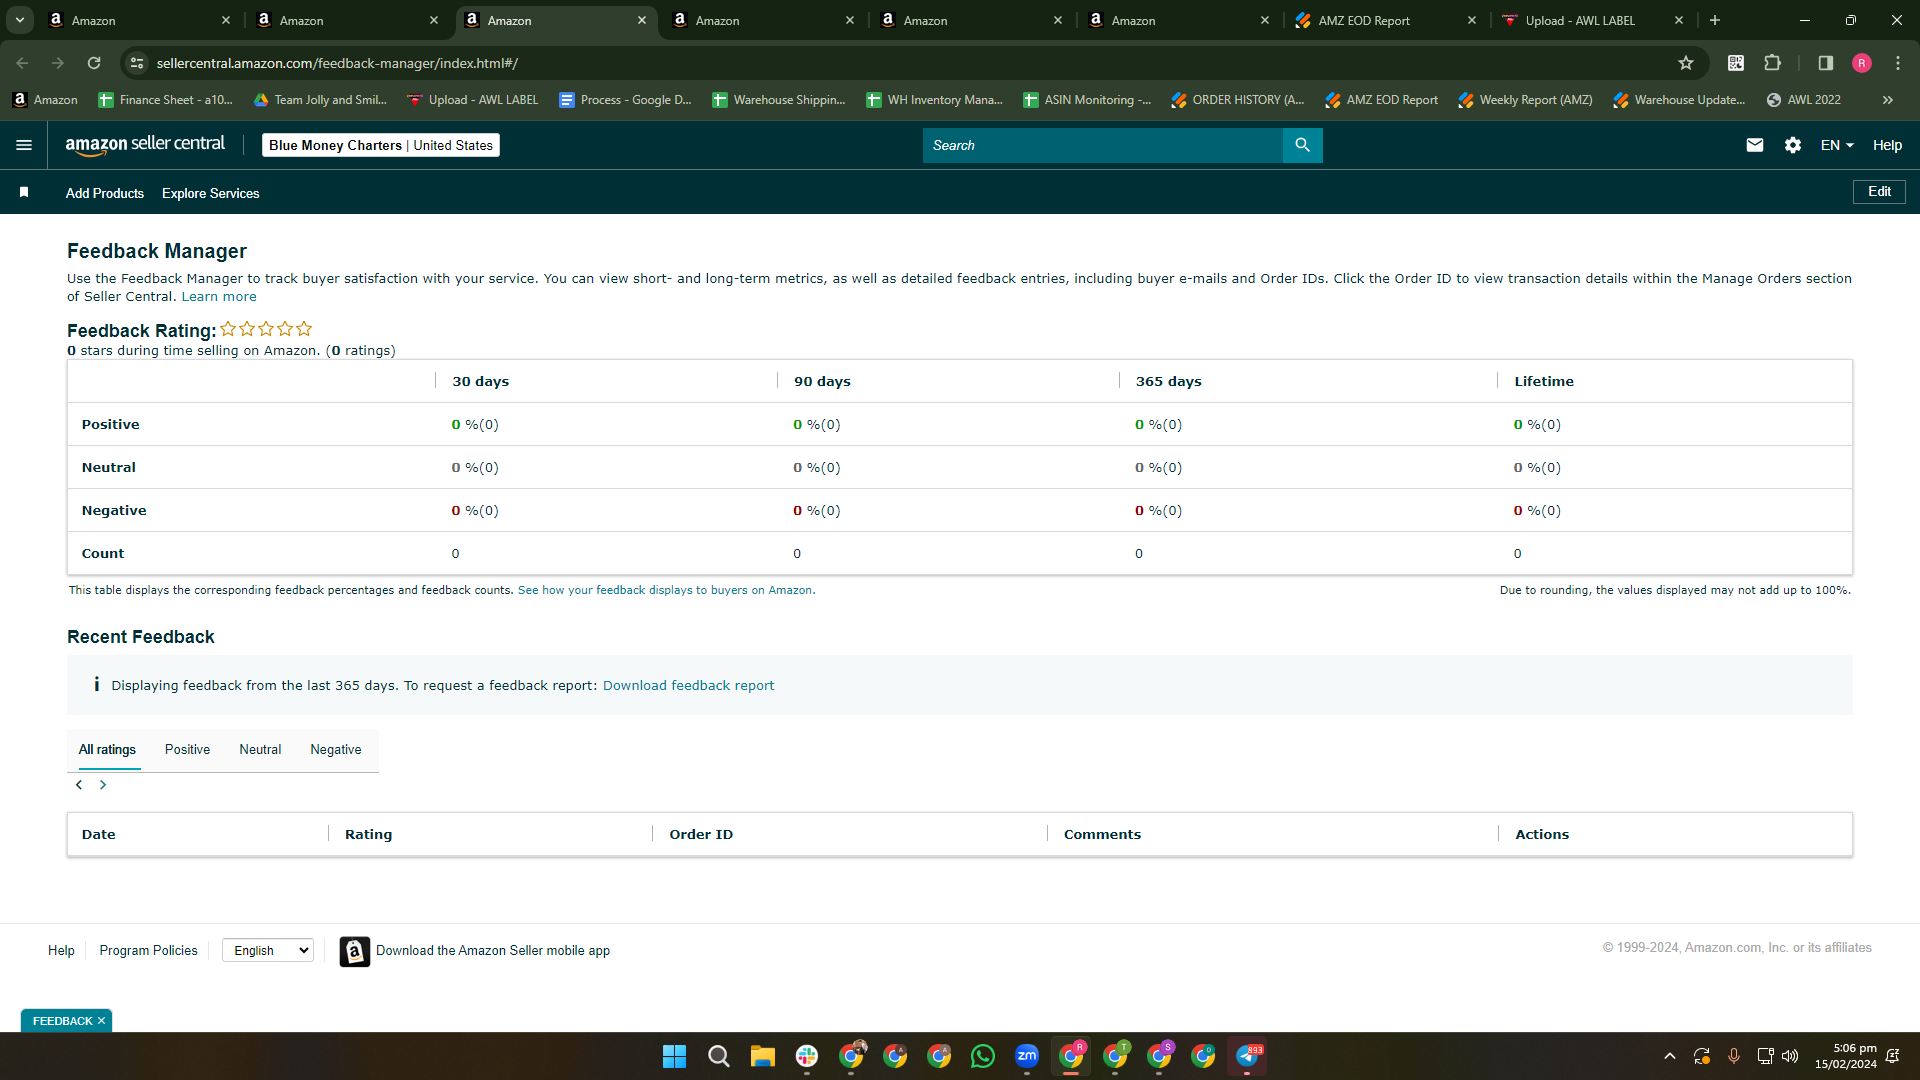Image resolution: width=1920 pixels, height=1080 pixels.
Task: Show hidden system tray icons
Action: (1670, 1056)
